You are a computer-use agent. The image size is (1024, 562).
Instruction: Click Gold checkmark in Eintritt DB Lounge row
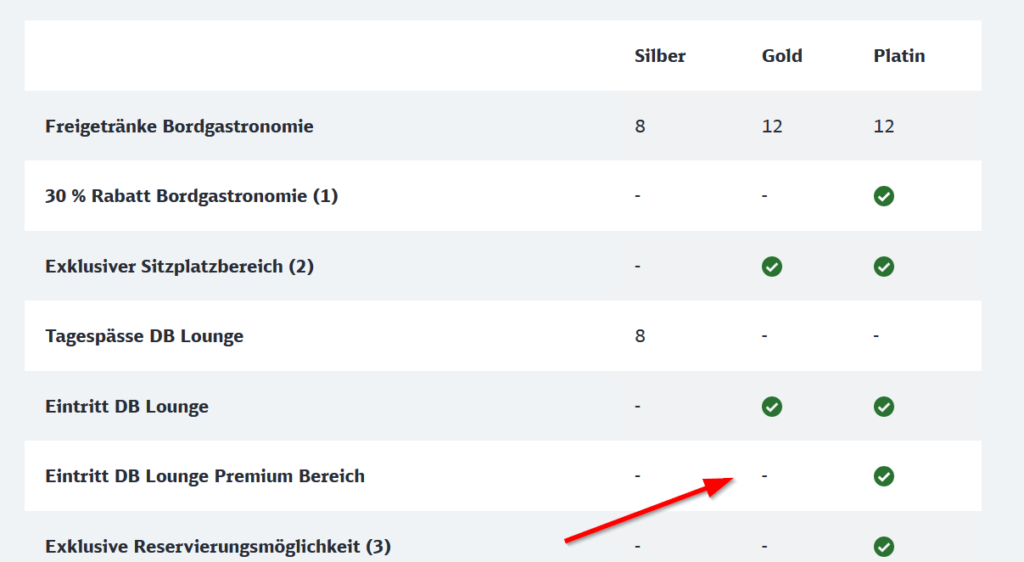click(x=772, y=407)
